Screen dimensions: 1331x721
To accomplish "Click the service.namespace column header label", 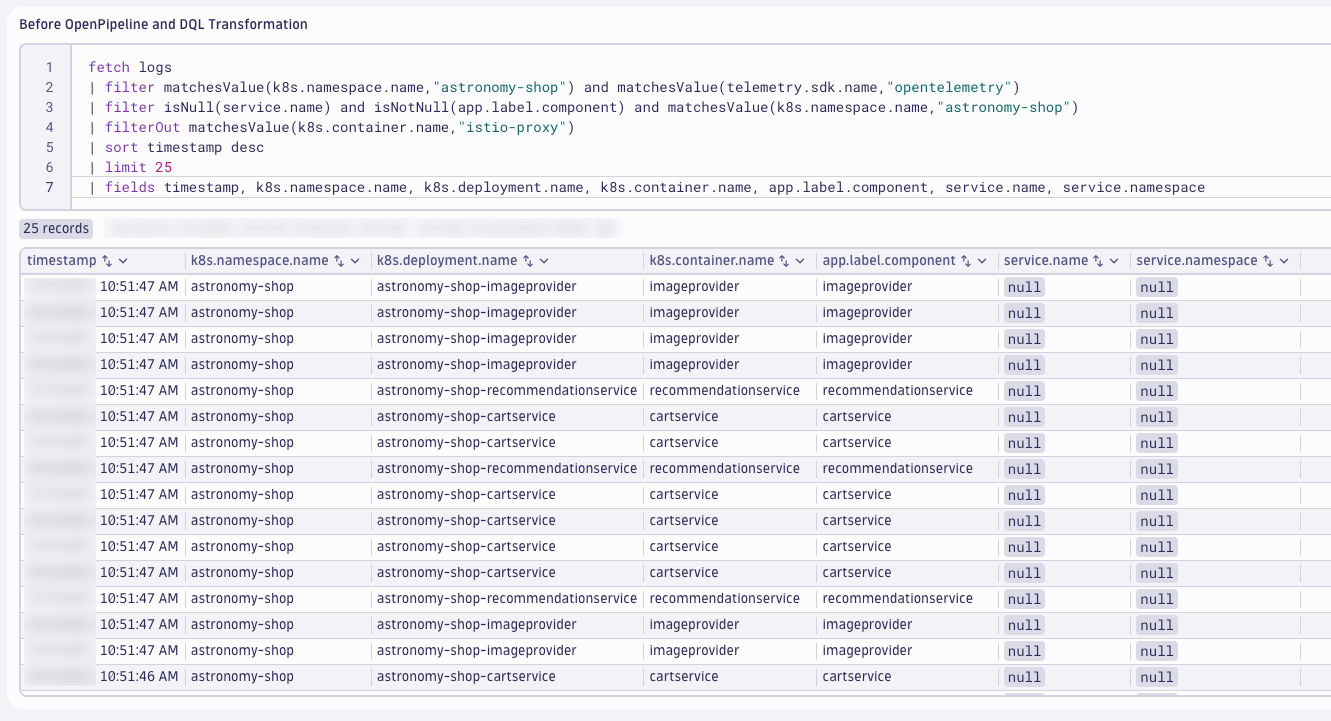I will (1197, 261).
